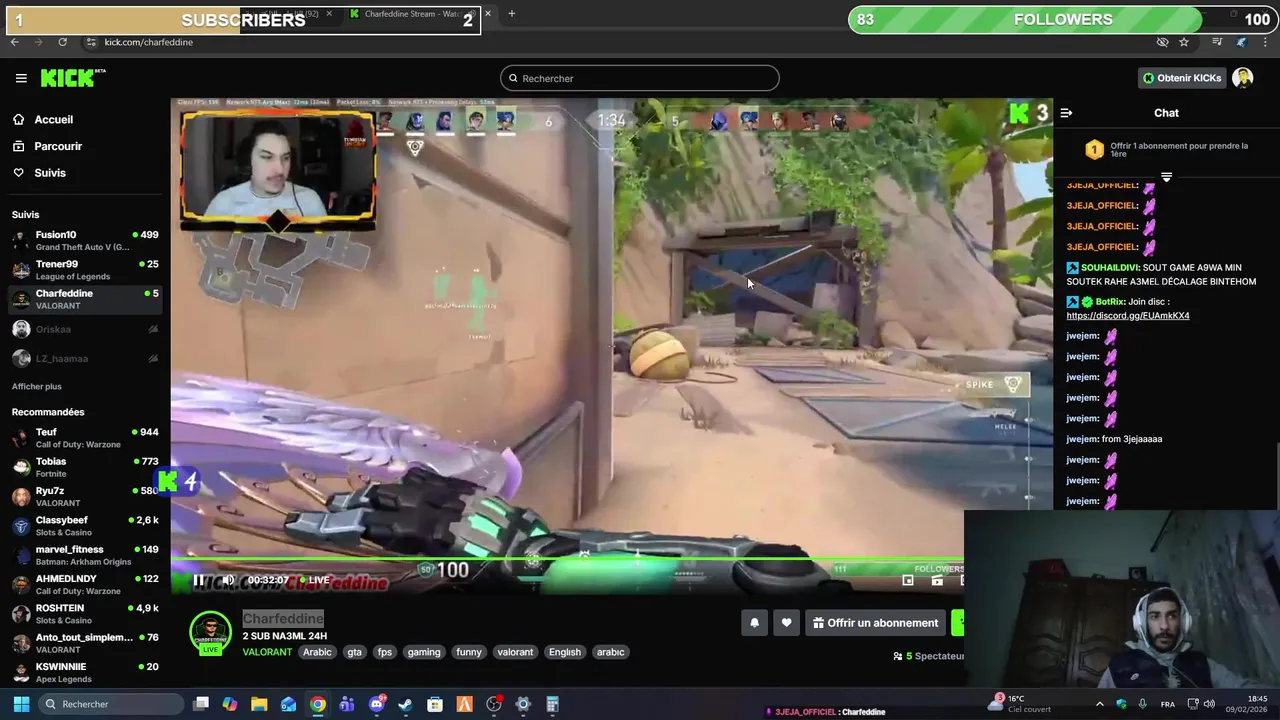Expand followed channels with Afficher plus

(x=37, y=386)
